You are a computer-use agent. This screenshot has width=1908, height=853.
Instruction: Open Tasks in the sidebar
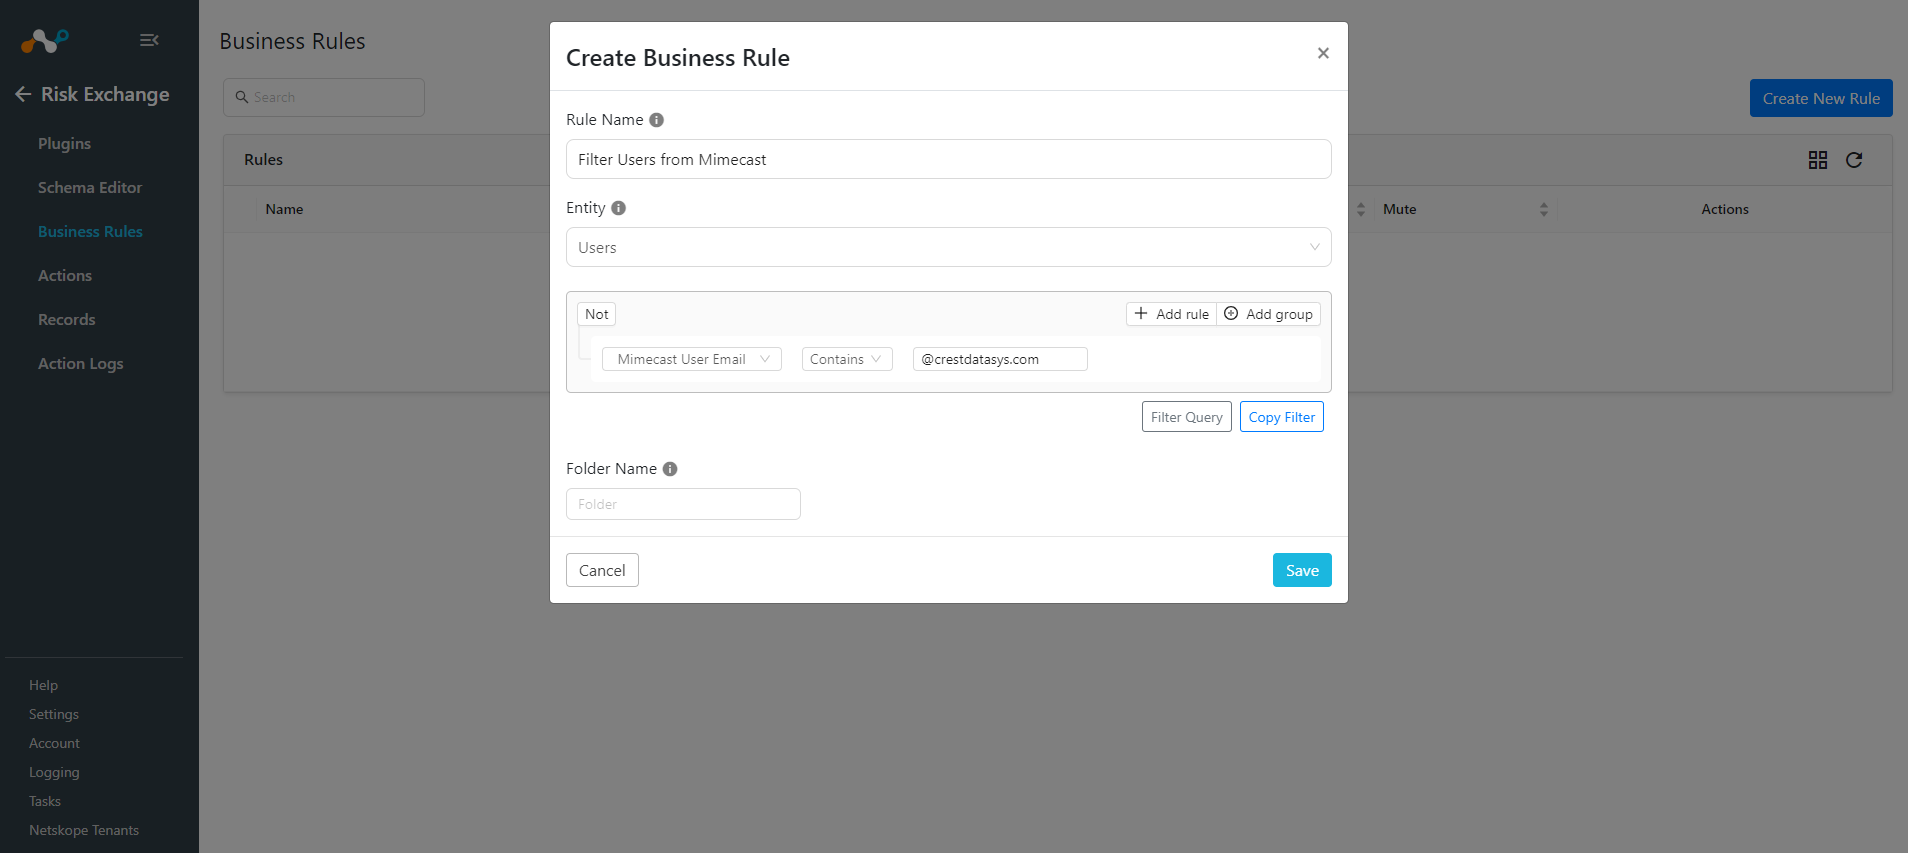pyautogui.click(x=45, y=801)
